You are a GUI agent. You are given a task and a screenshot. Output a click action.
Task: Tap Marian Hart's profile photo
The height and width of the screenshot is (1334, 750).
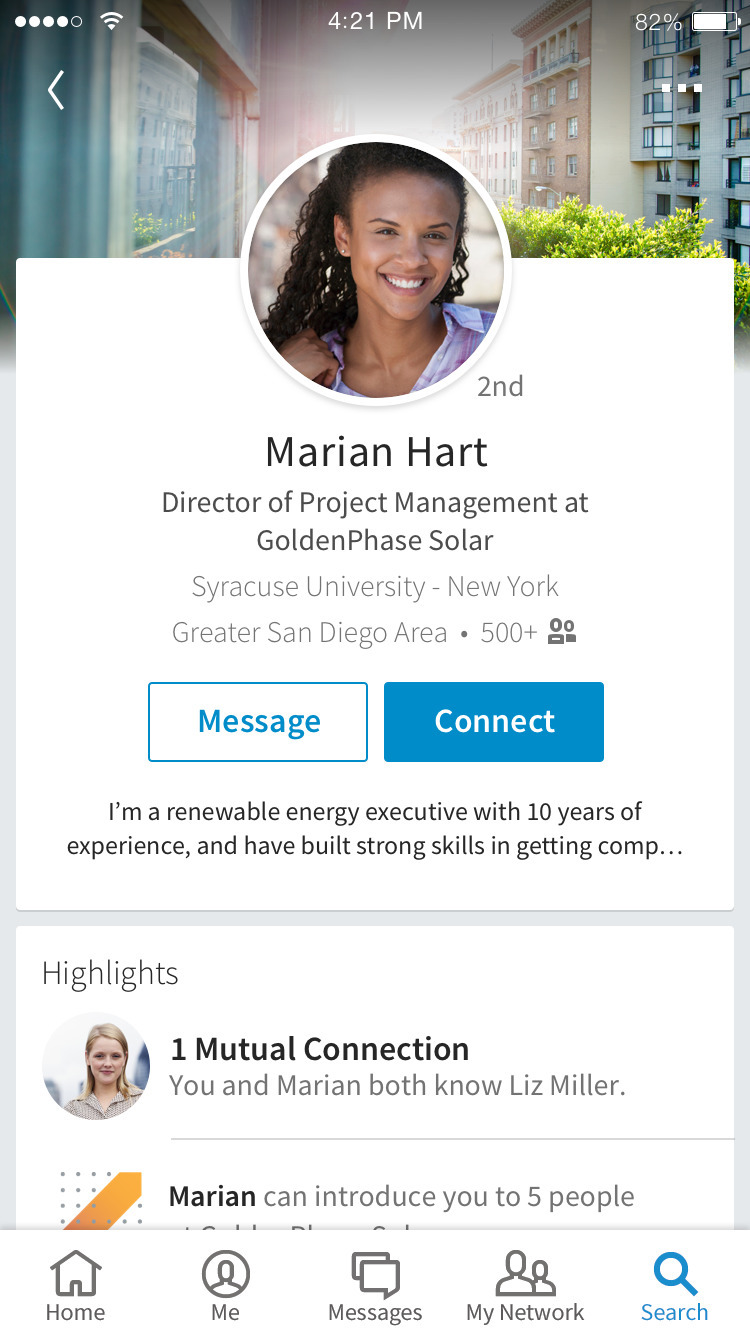[x=376, y=270]
